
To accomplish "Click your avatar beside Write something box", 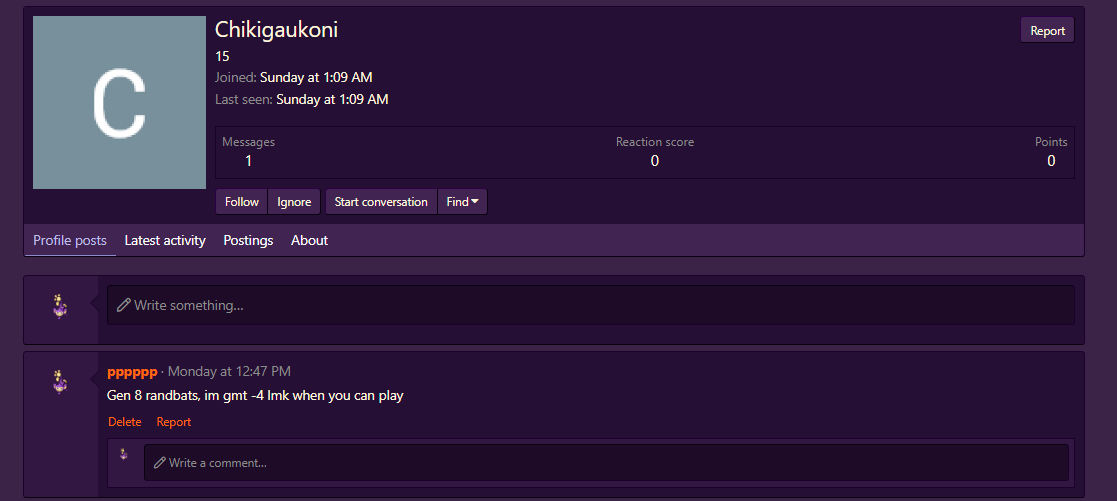I will [x=61, y=306].
